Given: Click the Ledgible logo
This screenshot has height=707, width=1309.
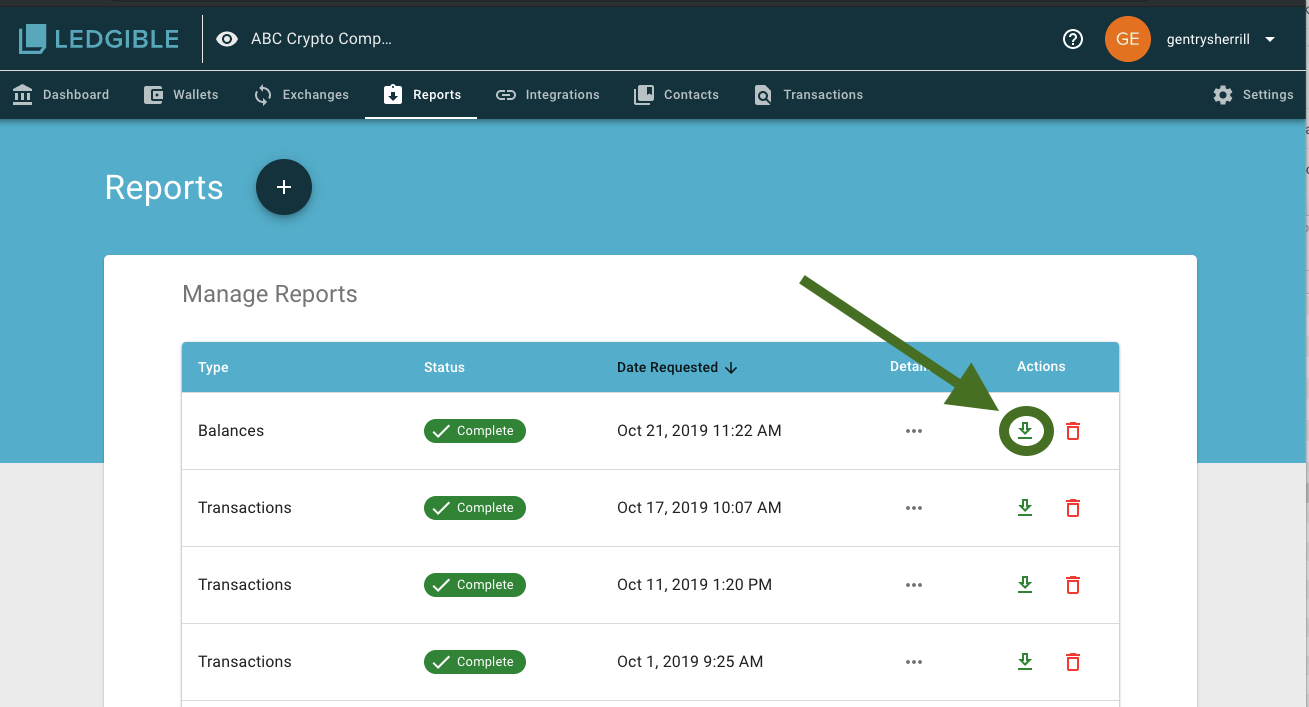Looking at the screenshot, I should (99, 39).
